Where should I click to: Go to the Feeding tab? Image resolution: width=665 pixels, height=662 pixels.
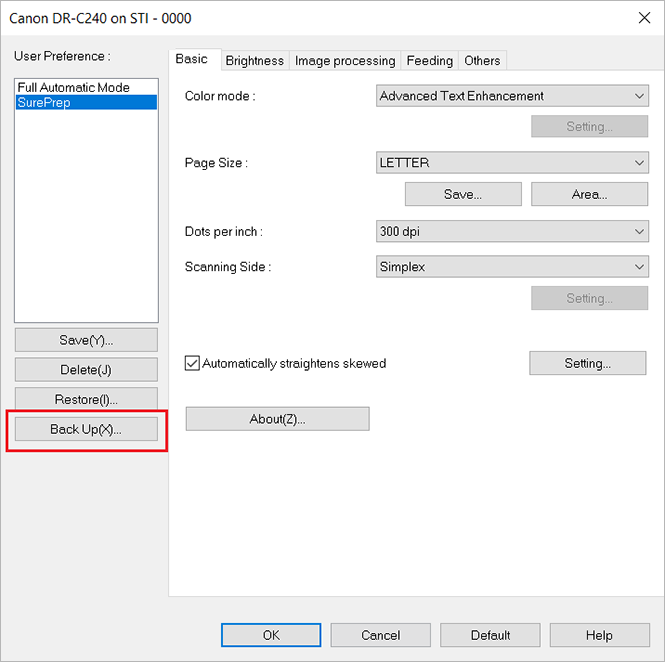(x=429, y=61)
